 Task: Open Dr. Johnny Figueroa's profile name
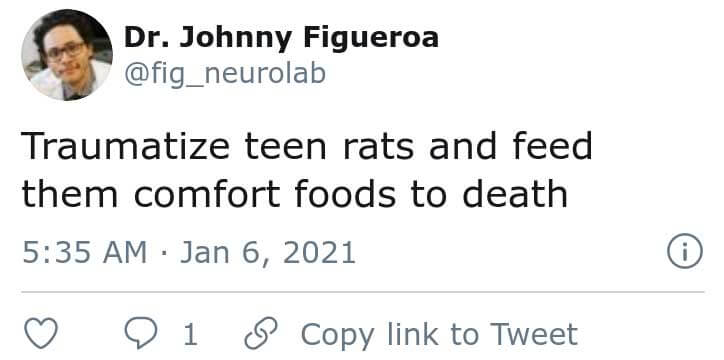click(281, 38)
